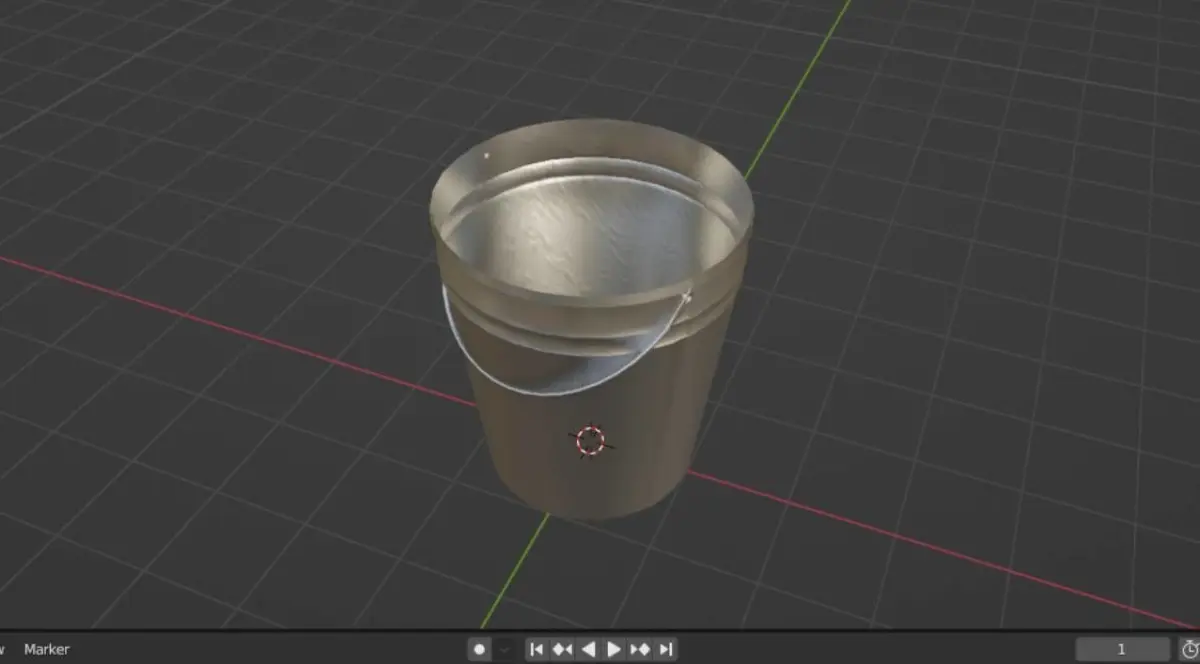Image resolution: width=1200 pixels, height=664 pixels.
Task: Click the current frame number field showing 1
Action: pyautogui.click(x=1123, y=649)
